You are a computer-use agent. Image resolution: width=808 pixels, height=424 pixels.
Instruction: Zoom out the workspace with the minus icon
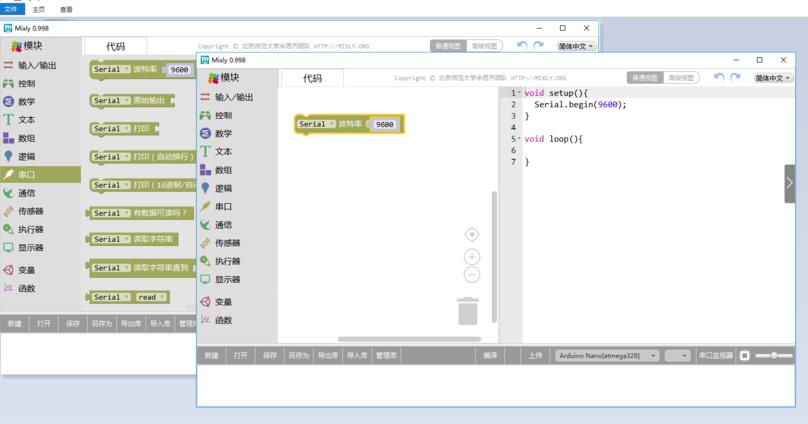point(472,275)
